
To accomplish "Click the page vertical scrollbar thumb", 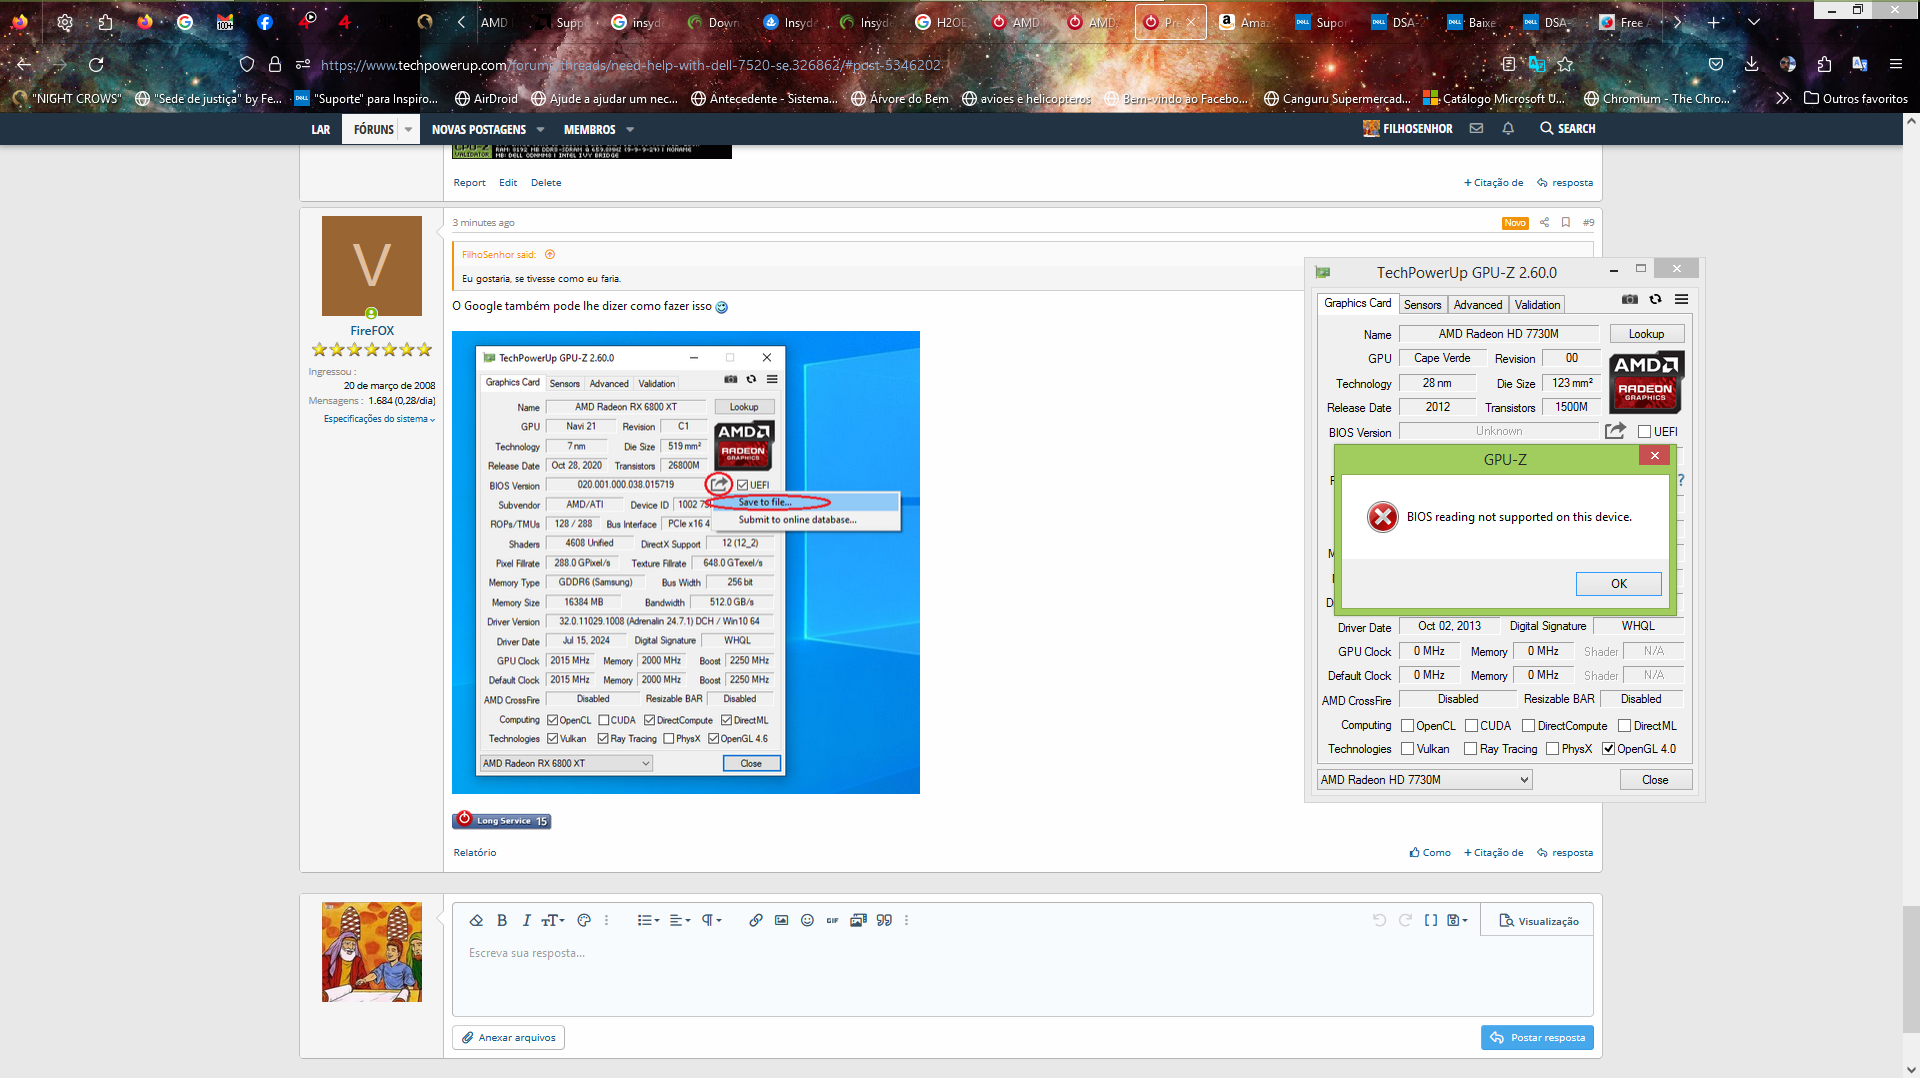I will click(x=1911, y=968).
